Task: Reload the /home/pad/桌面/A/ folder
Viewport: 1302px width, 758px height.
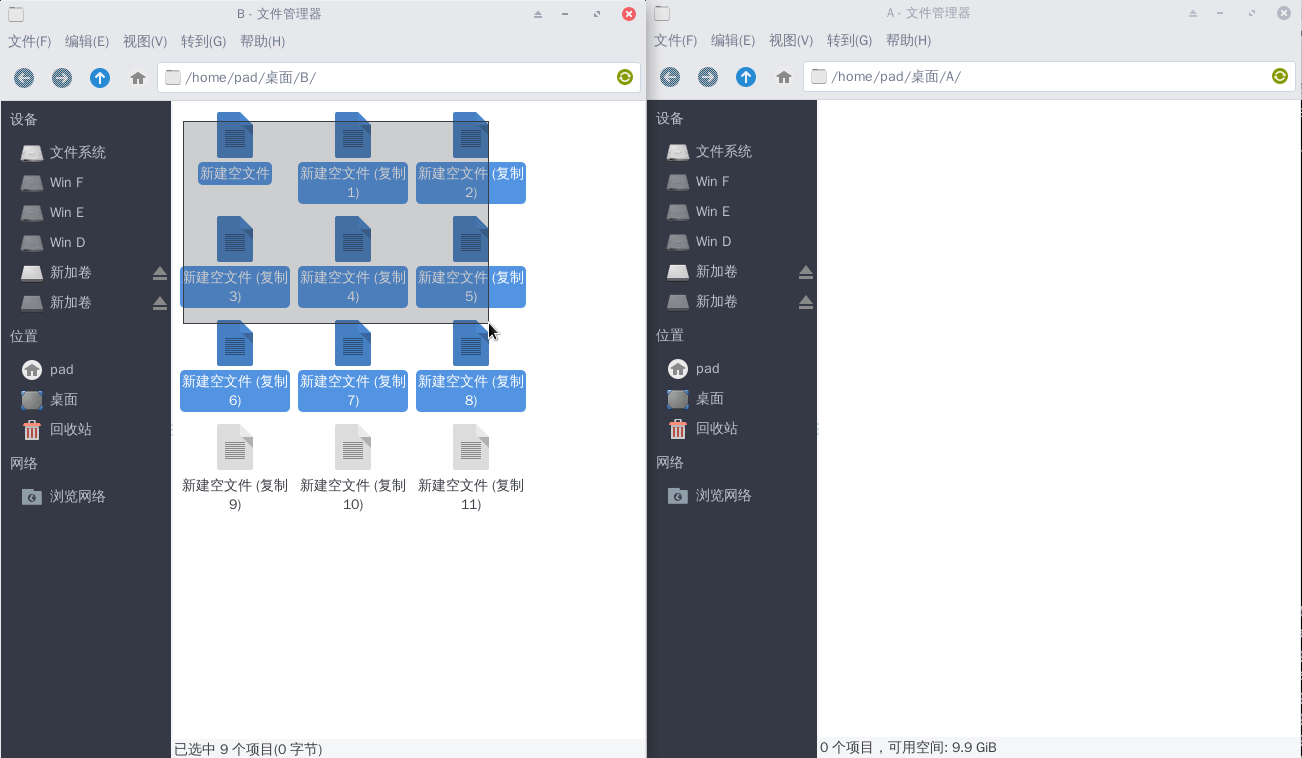Action: (1279, 76)
